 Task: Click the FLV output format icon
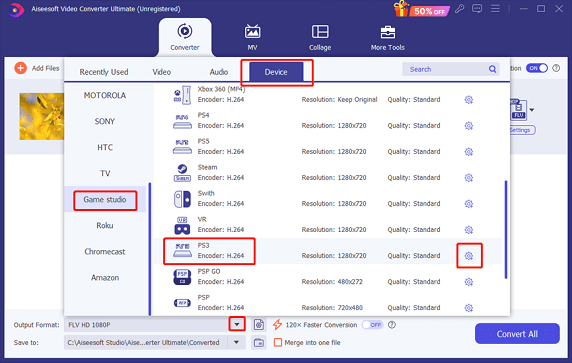click(x=518, y=109)
